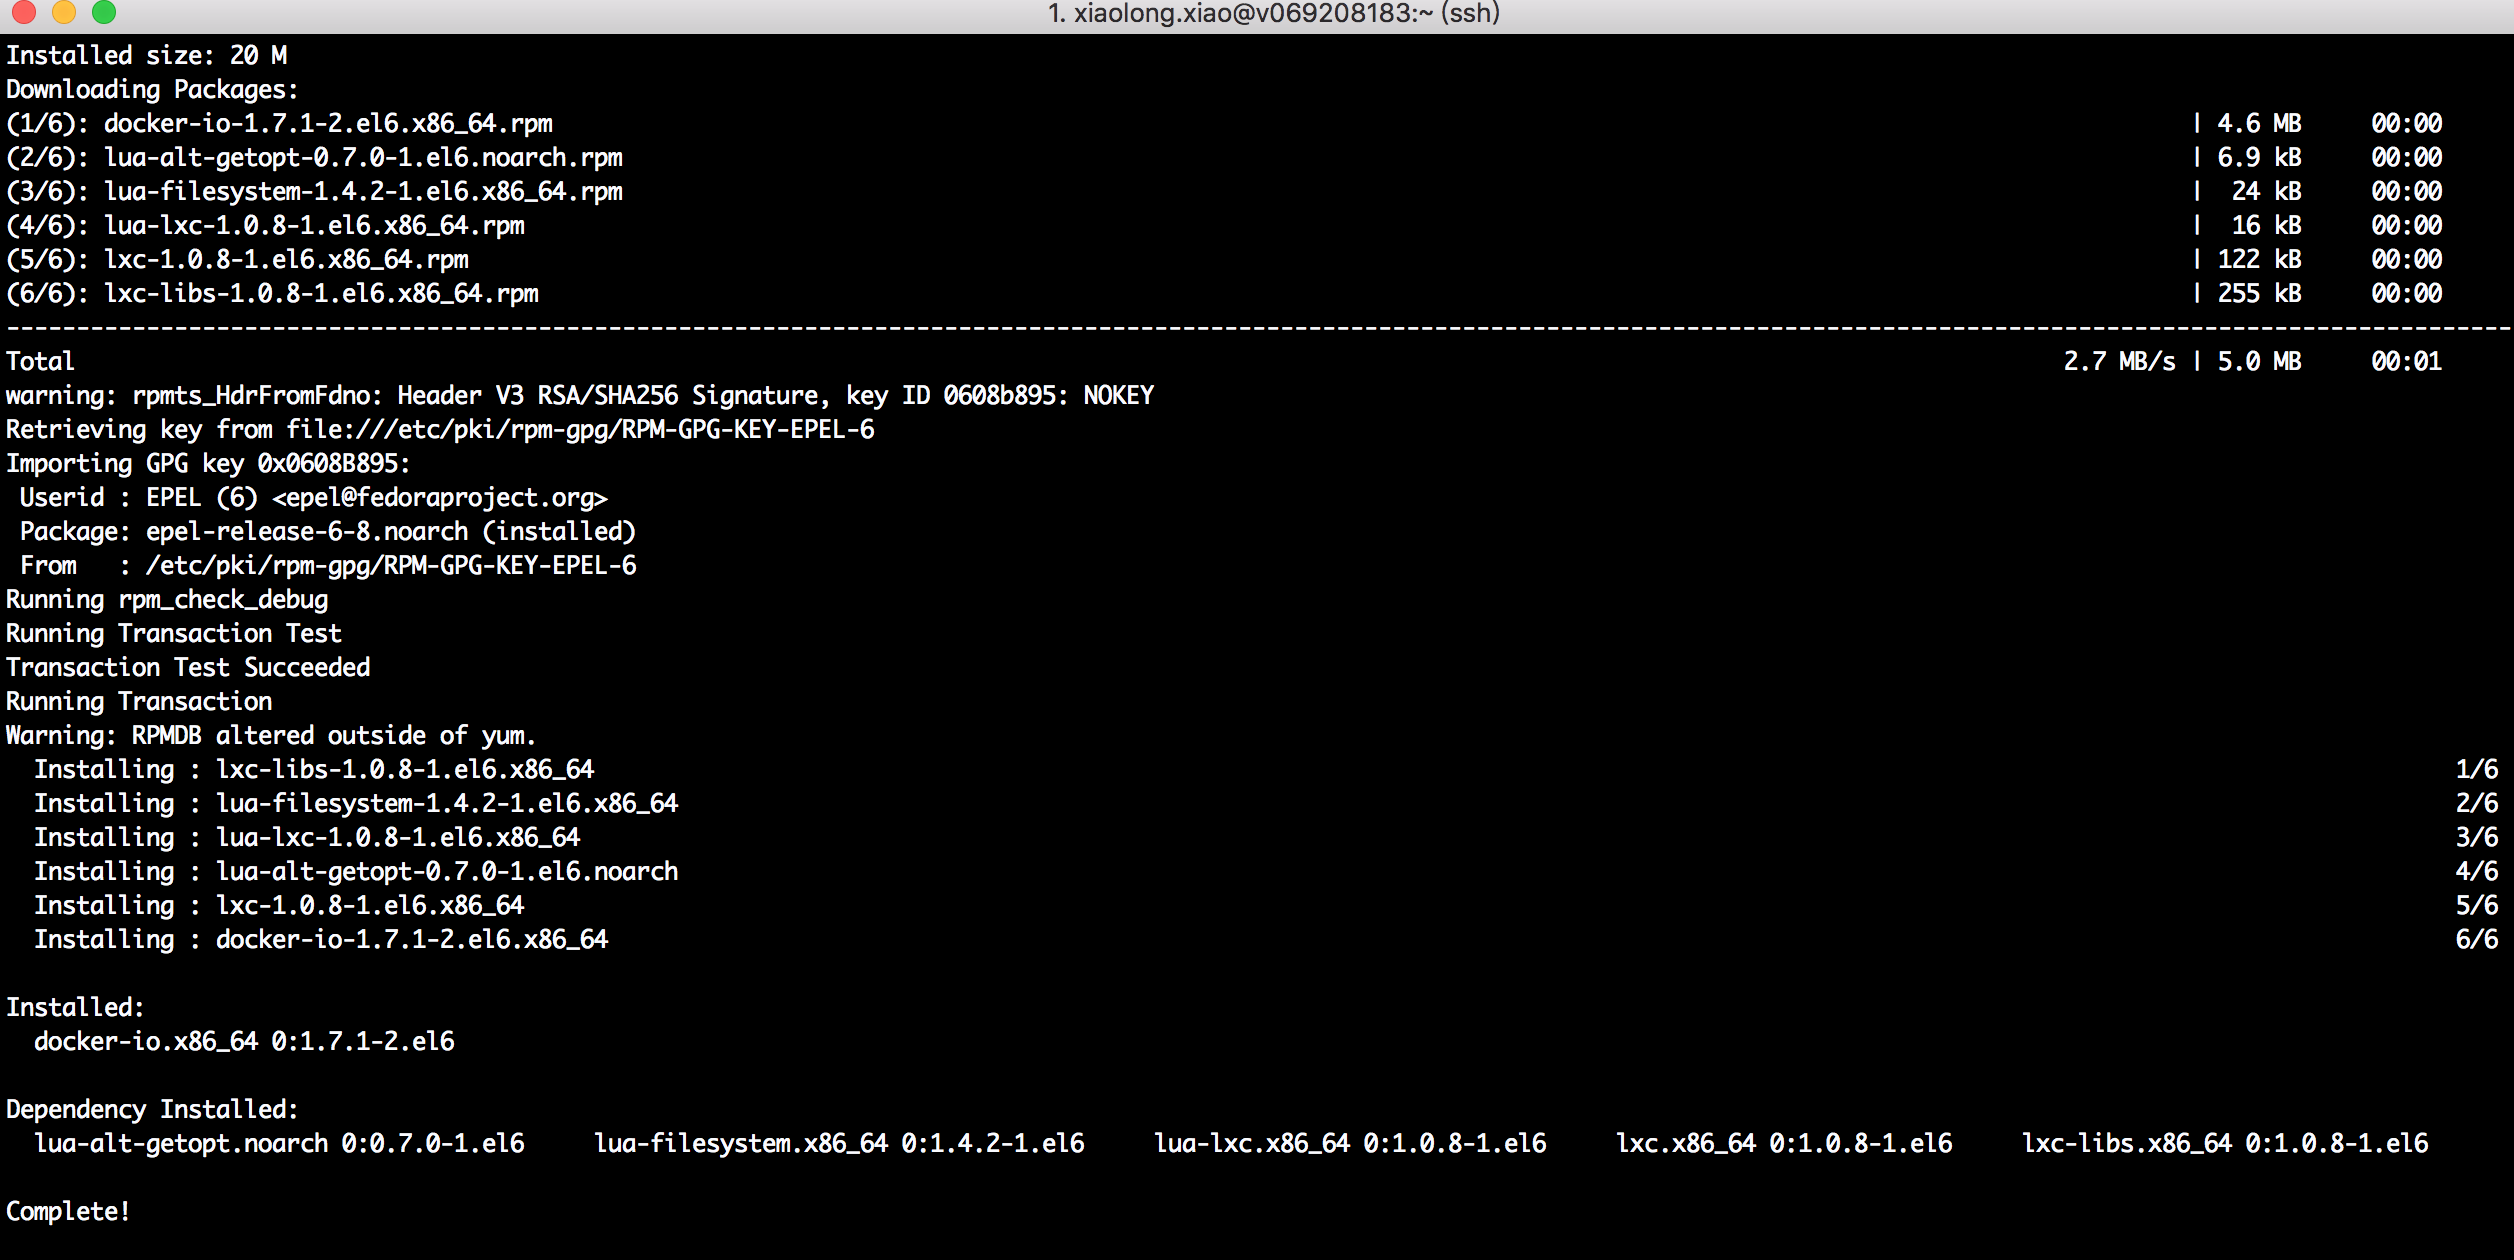
Task: Click the 2/6 install progress counter
Action: [2476, 804]
